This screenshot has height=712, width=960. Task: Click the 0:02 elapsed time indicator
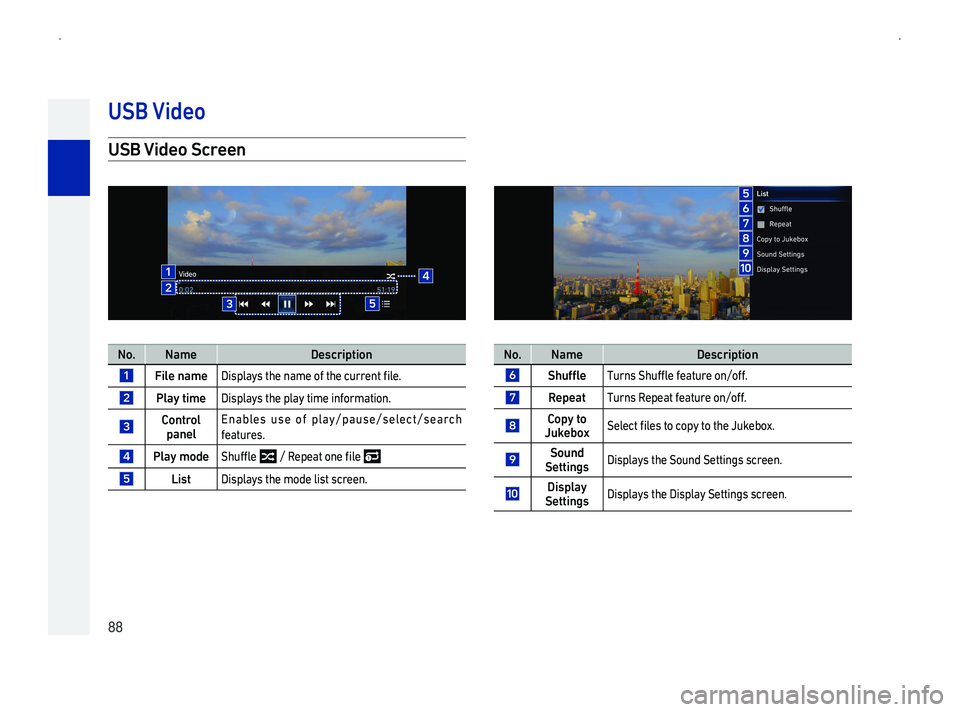click(186, 290)
